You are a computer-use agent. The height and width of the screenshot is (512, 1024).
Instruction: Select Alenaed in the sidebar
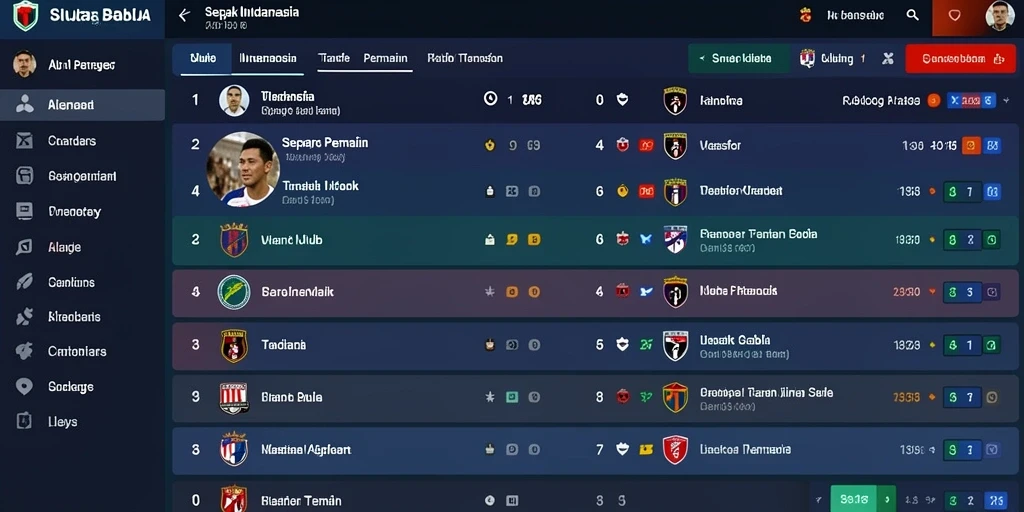coord(82,105)
